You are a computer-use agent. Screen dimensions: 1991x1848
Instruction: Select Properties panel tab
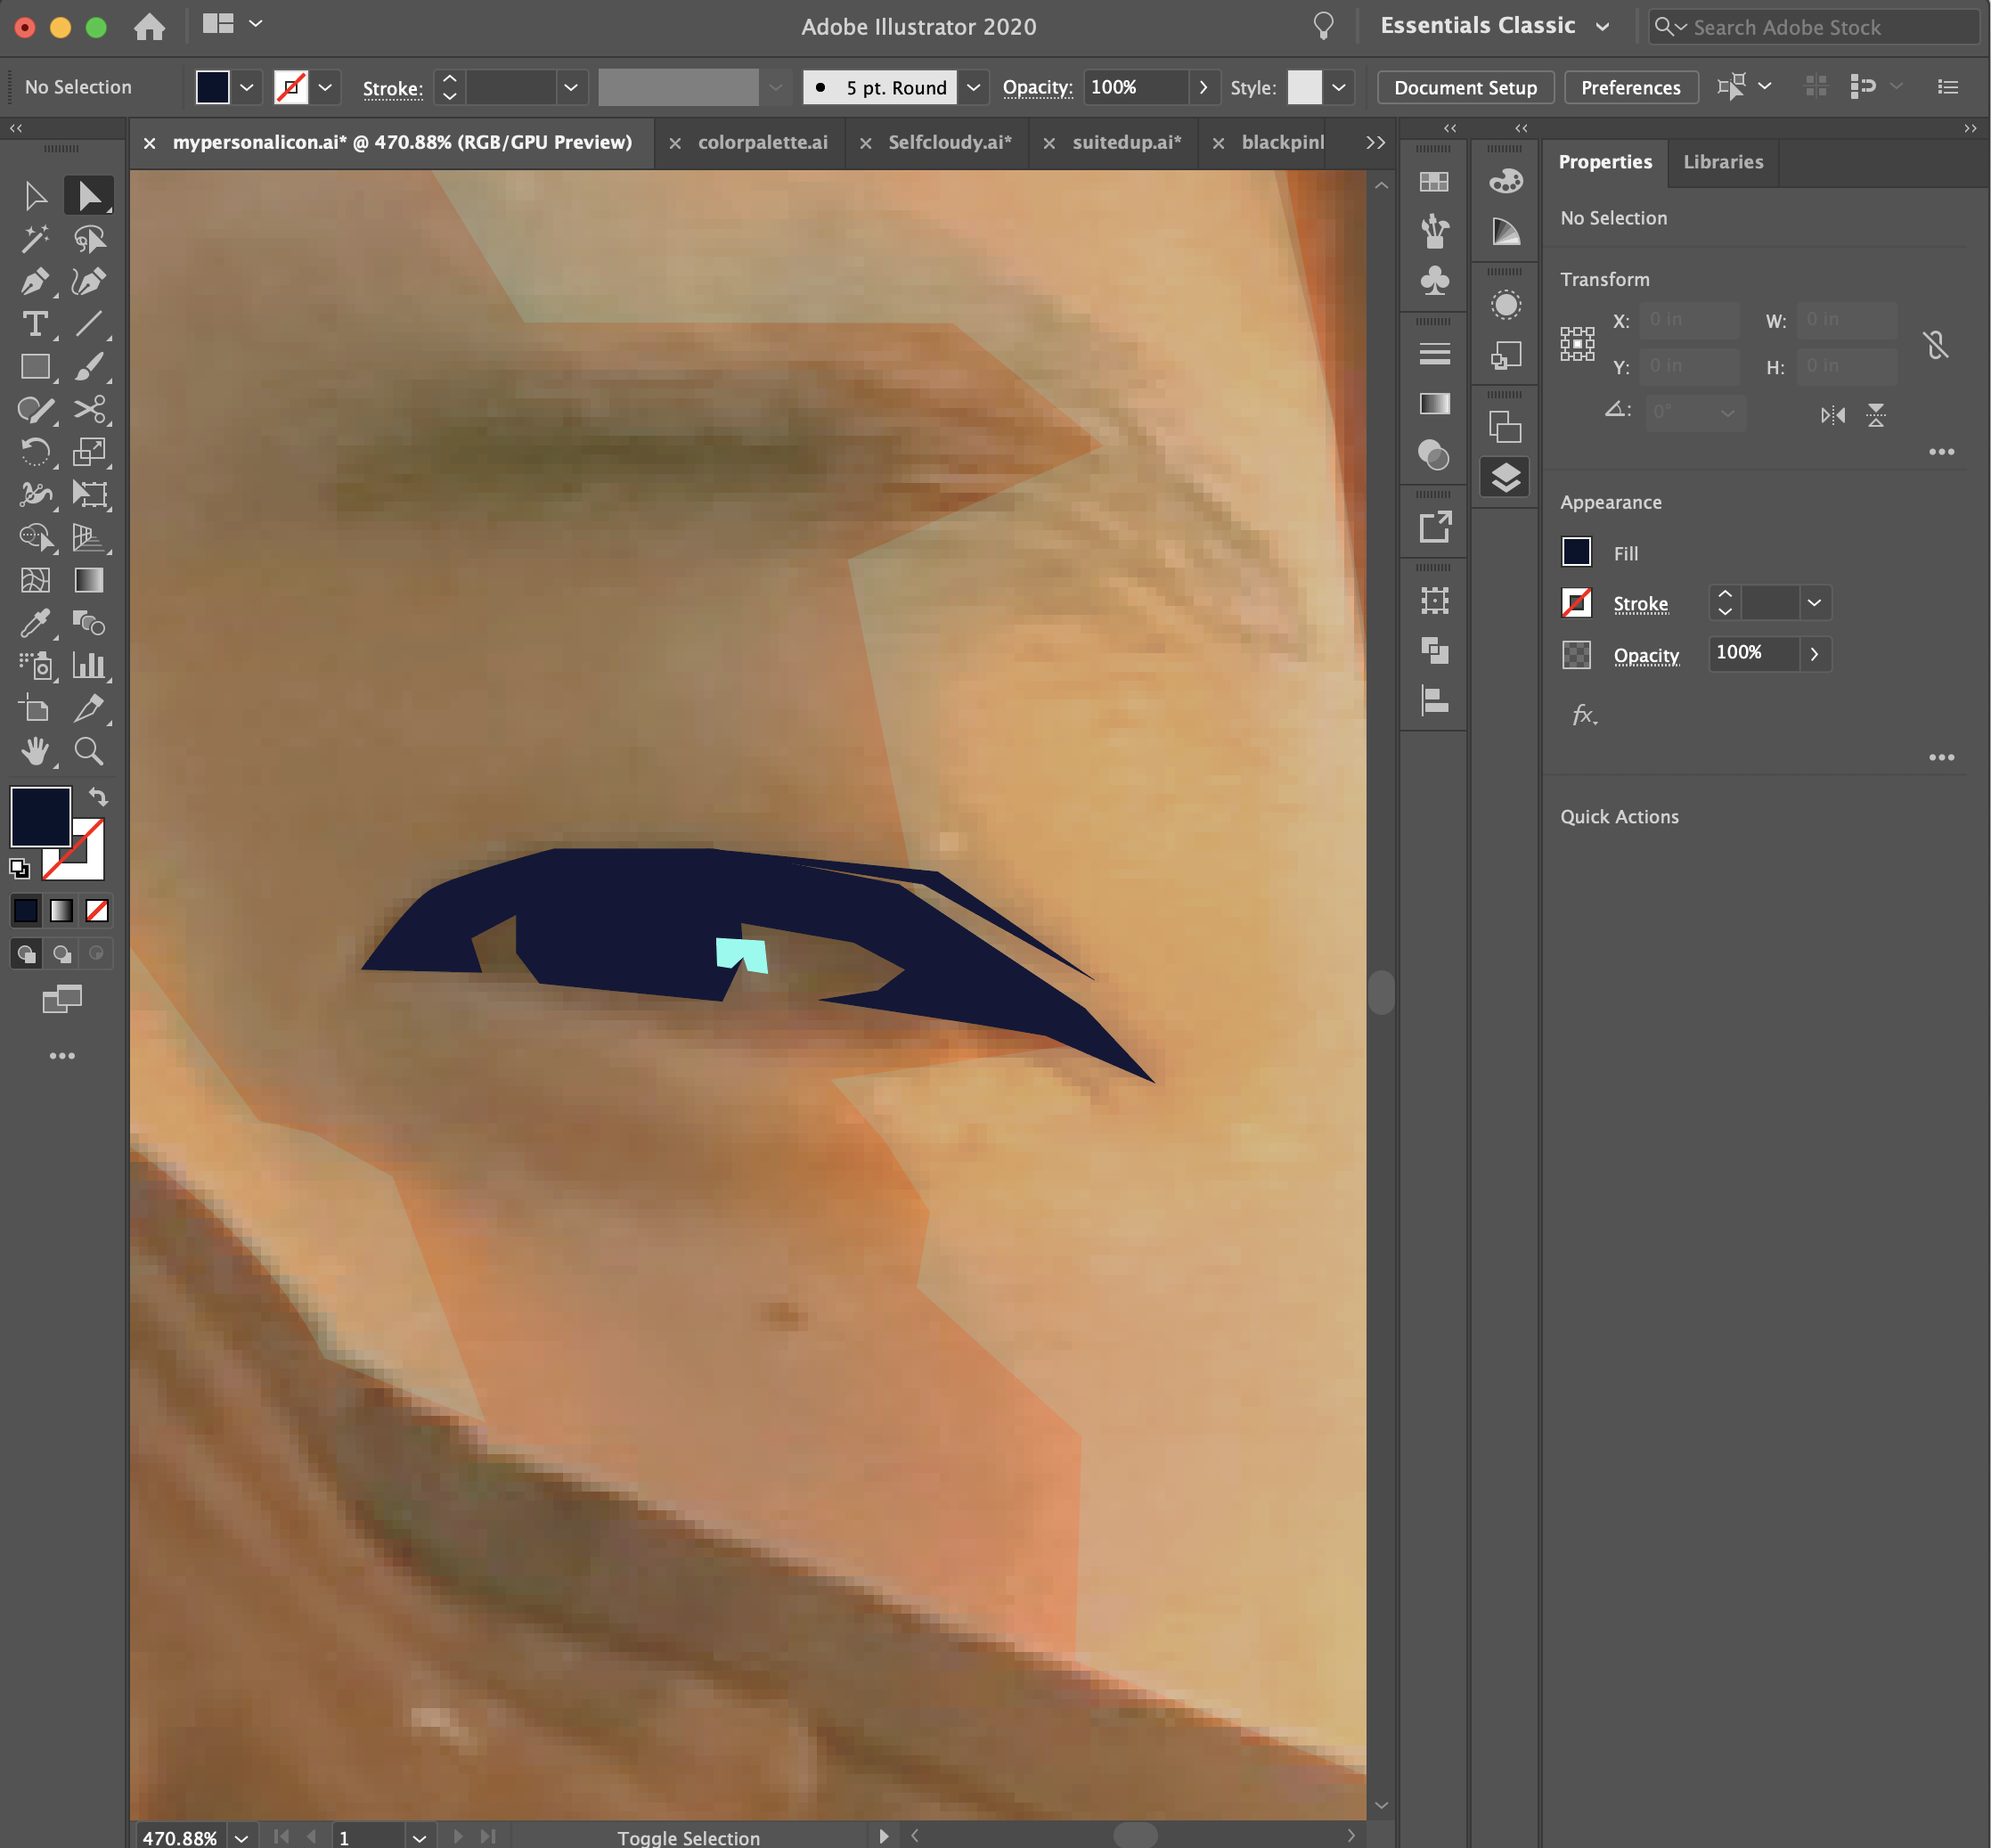pos(1605,161)
